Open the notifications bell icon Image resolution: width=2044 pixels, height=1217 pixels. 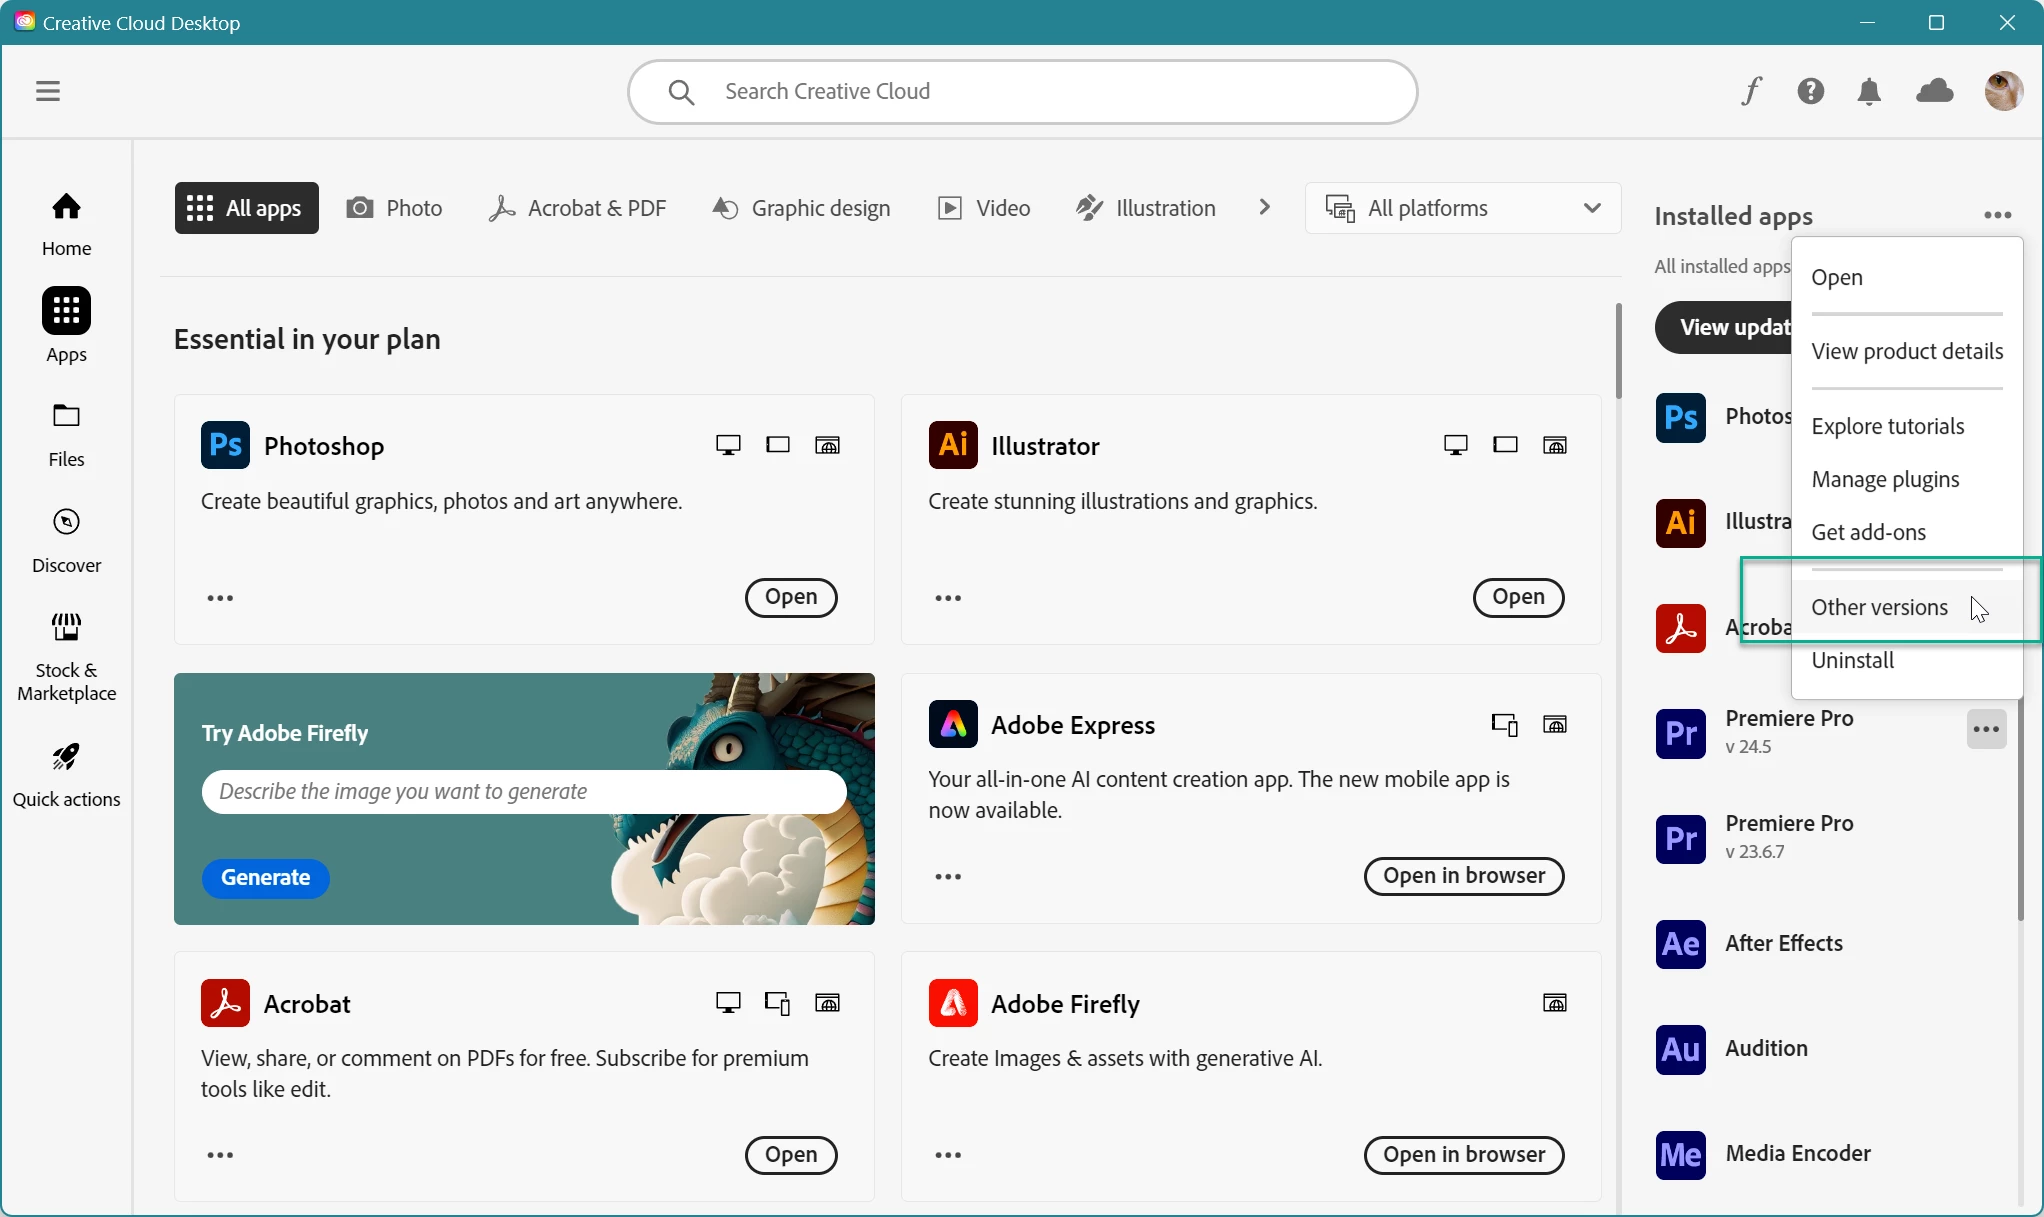[1868, 91]
